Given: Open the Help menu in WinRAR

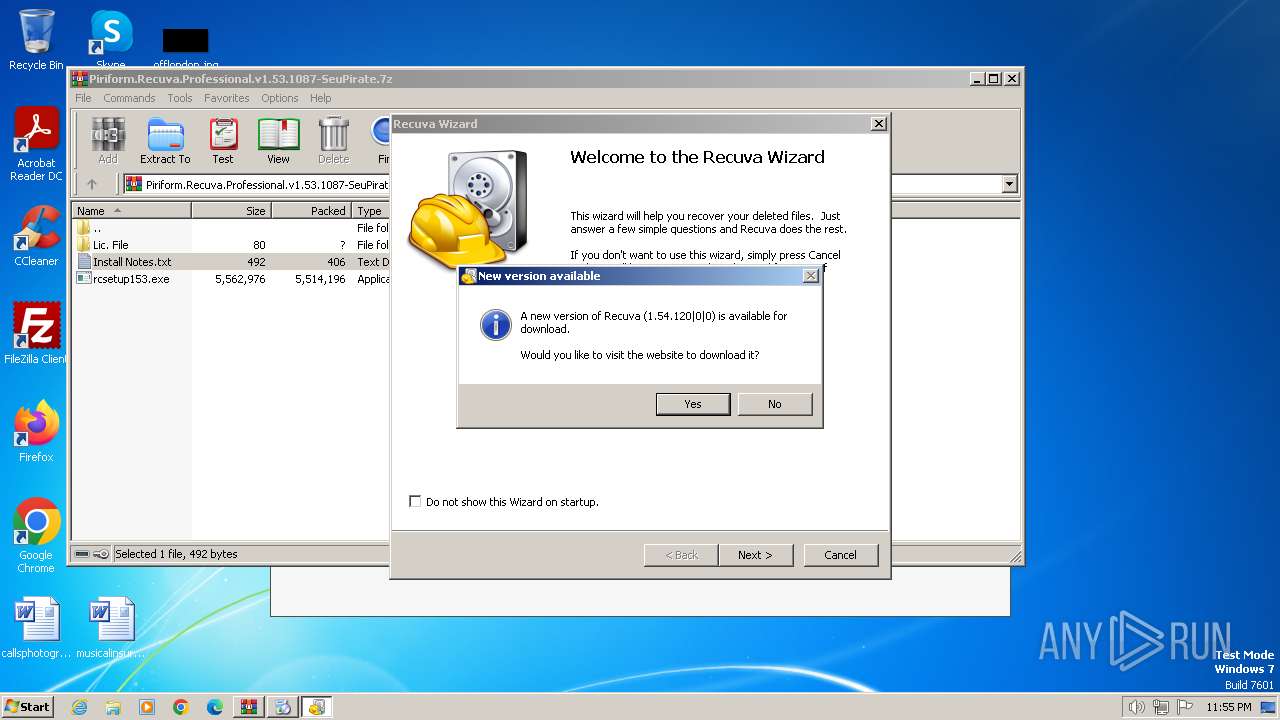Looking at the screenshot, I should coord(320,98).
